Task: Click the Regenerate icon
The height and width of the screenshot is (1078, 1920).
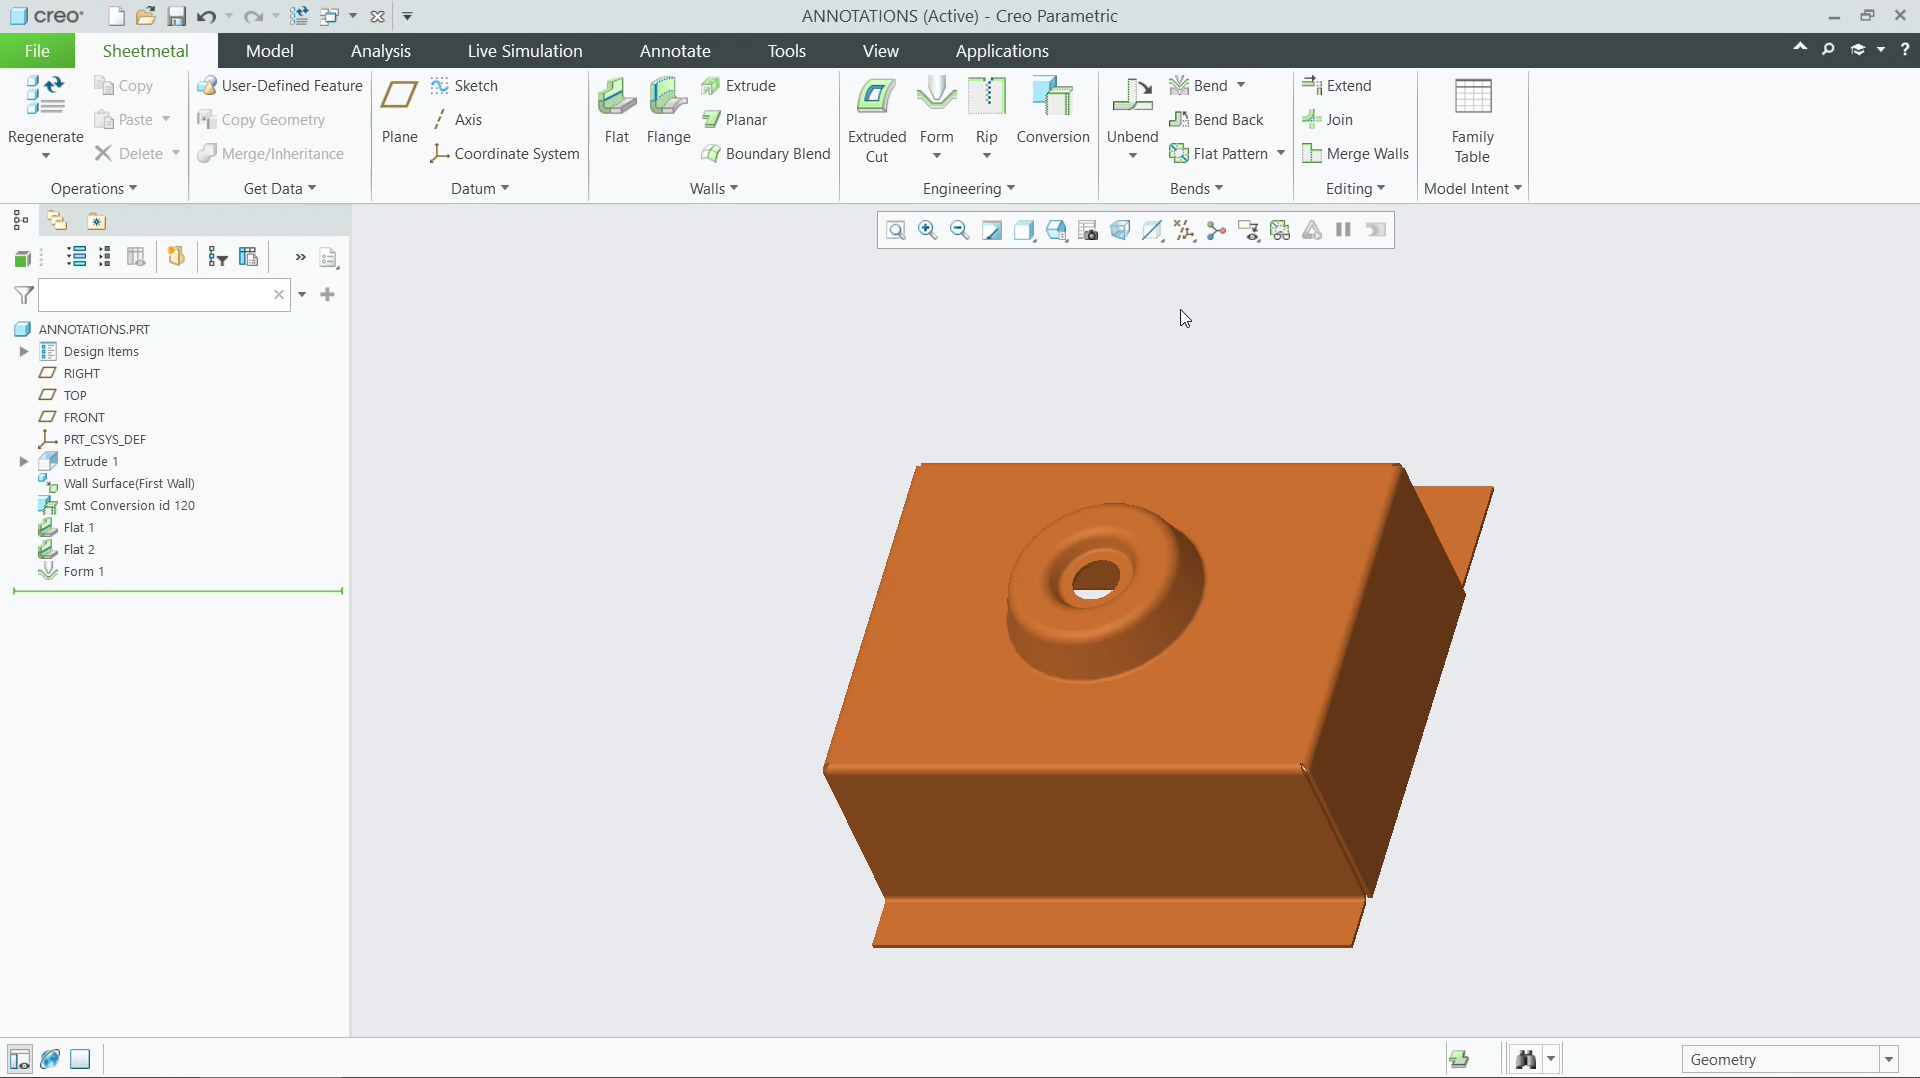Action: pyautogui.click(x=45, y=96)
